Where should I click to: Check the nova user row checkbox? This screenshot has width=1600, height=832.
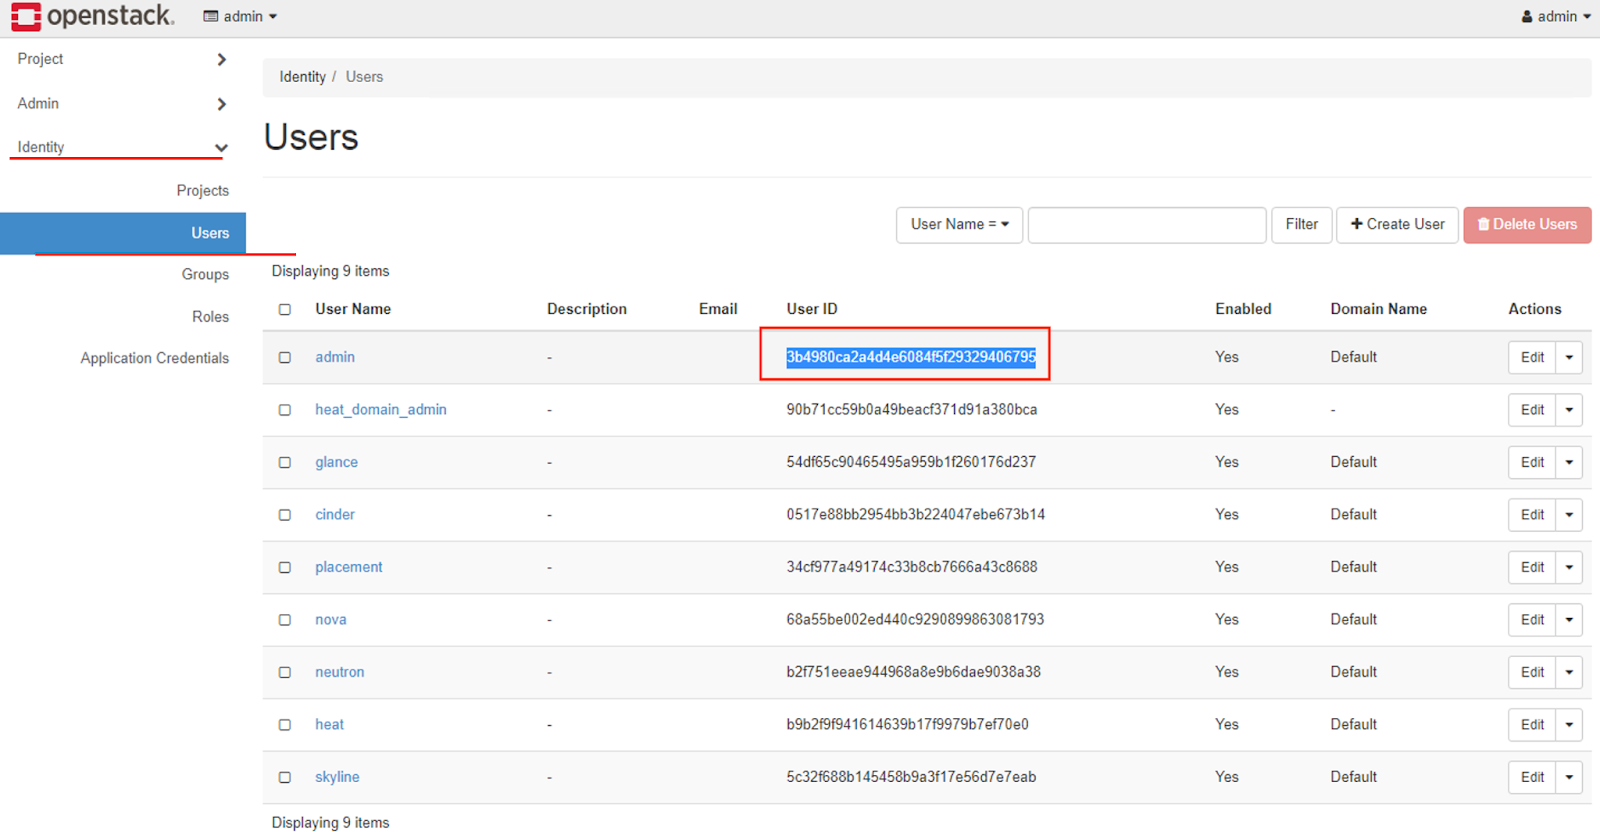285,620
